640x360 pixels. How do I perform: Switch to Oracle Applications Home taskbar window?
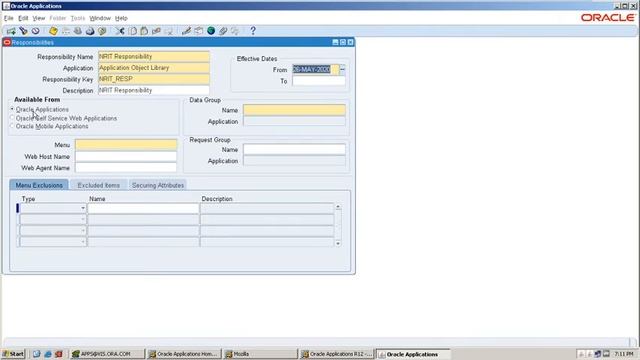184,354
